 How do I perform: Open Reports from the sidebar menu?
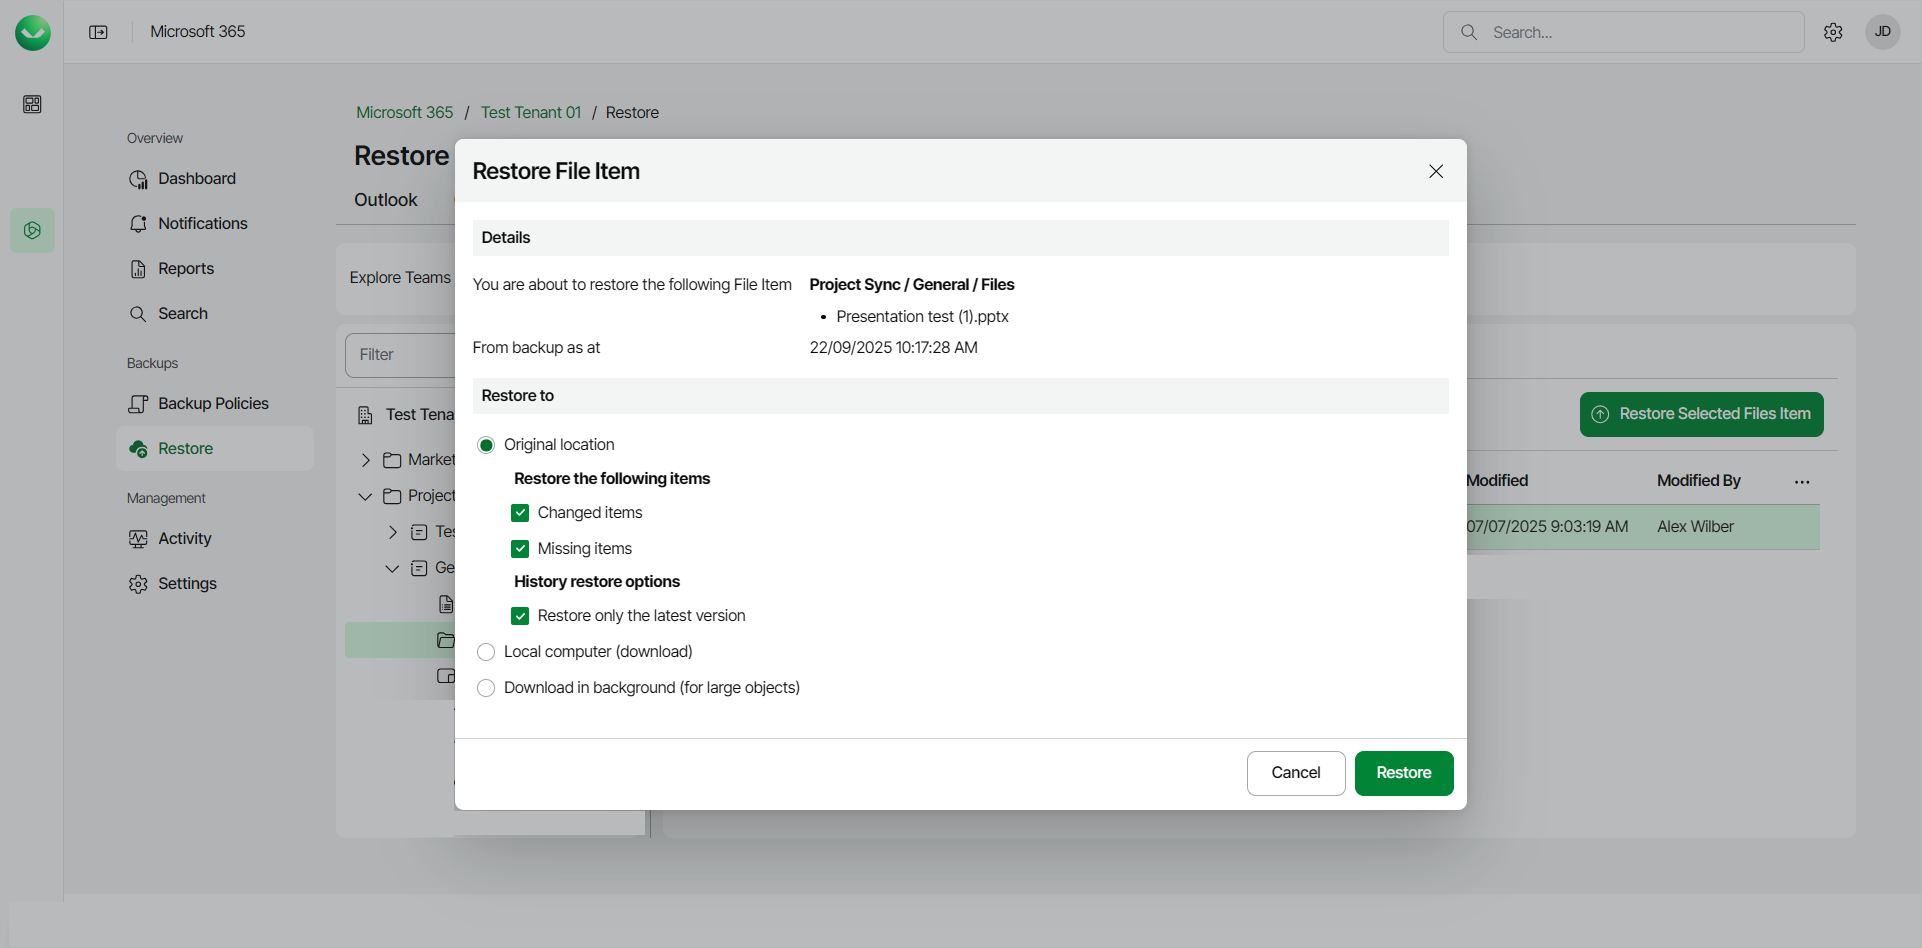[x=185, y=269]
